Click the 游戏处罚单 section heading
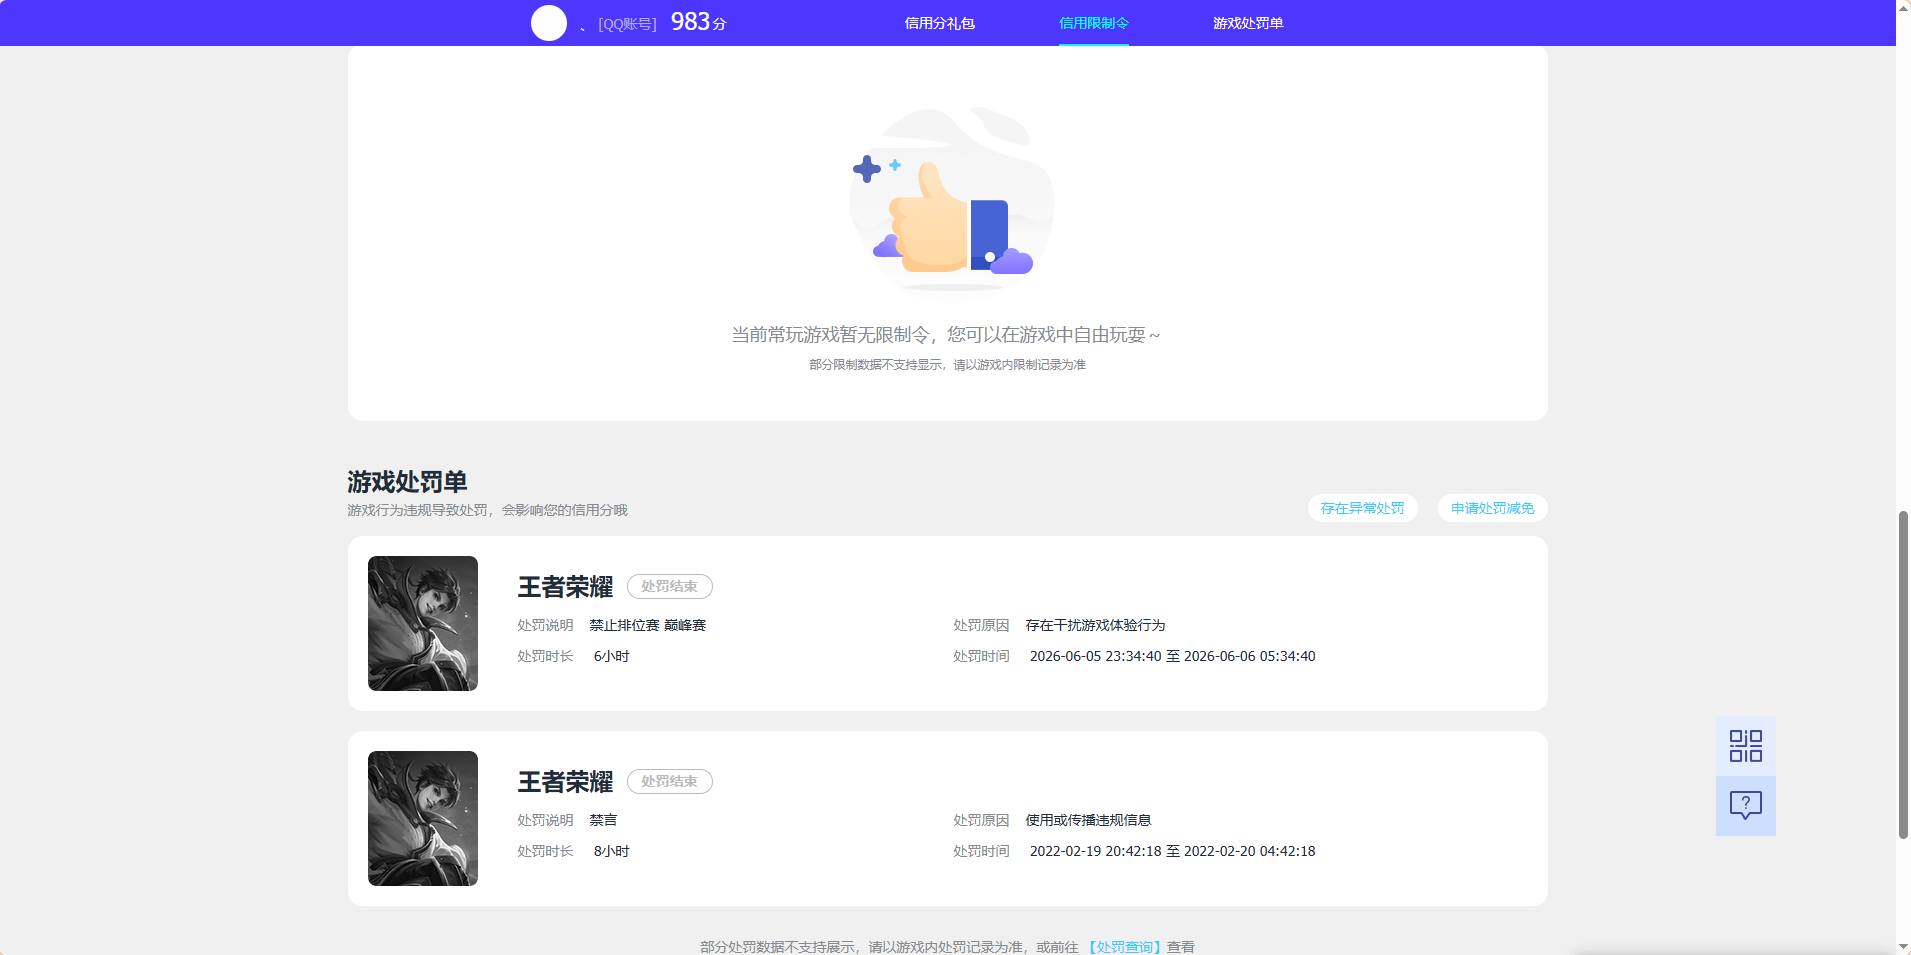Screen dimensions: 1911x955 tap(407, 482)
